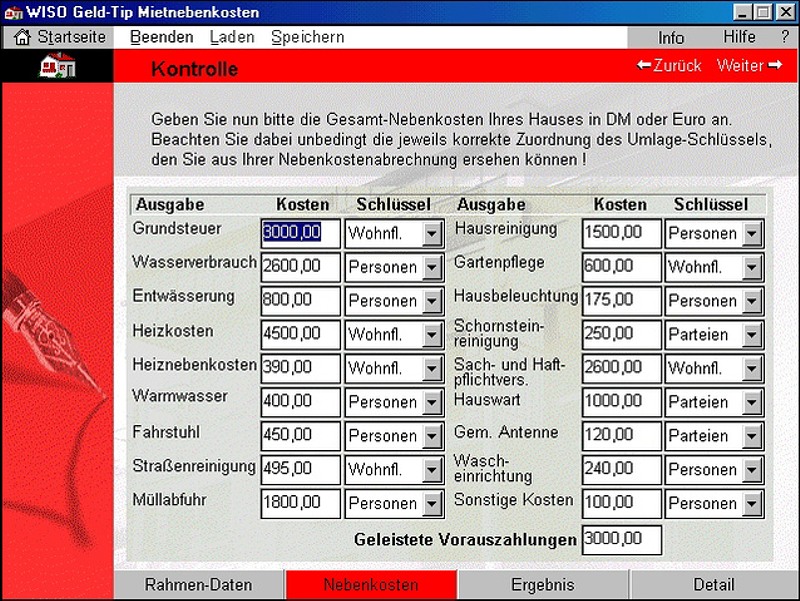The image size is (800, 601).
Task: Open the Grundsteuer Schlüssel dropdown
Action: [x=432, y=234]
